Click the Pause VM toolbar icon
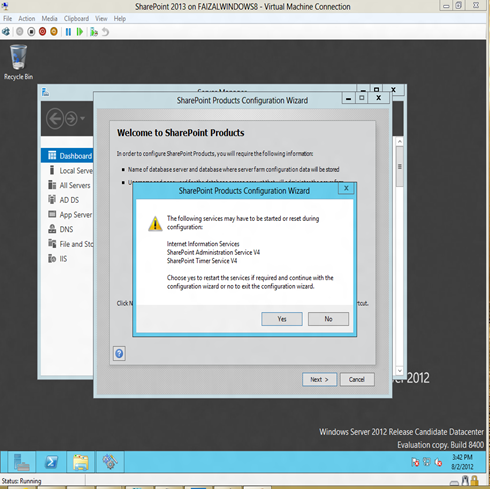 tap(68, 32)
